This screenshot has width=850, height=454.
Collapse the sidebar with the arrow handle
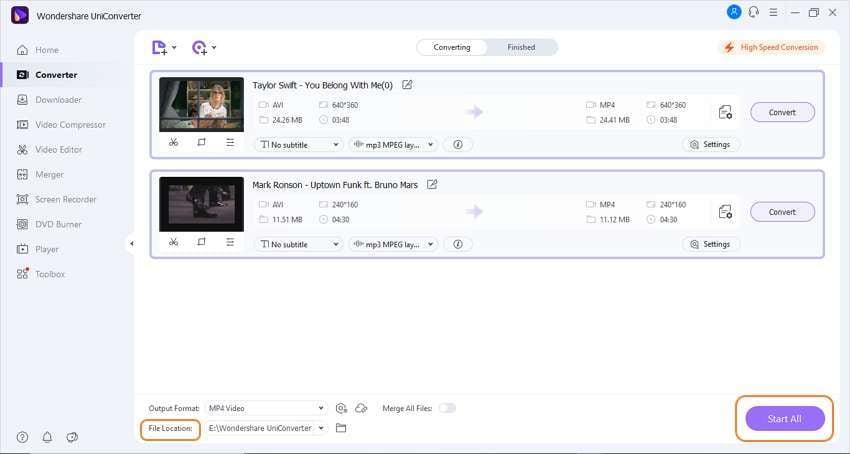(x=131, y=244)
